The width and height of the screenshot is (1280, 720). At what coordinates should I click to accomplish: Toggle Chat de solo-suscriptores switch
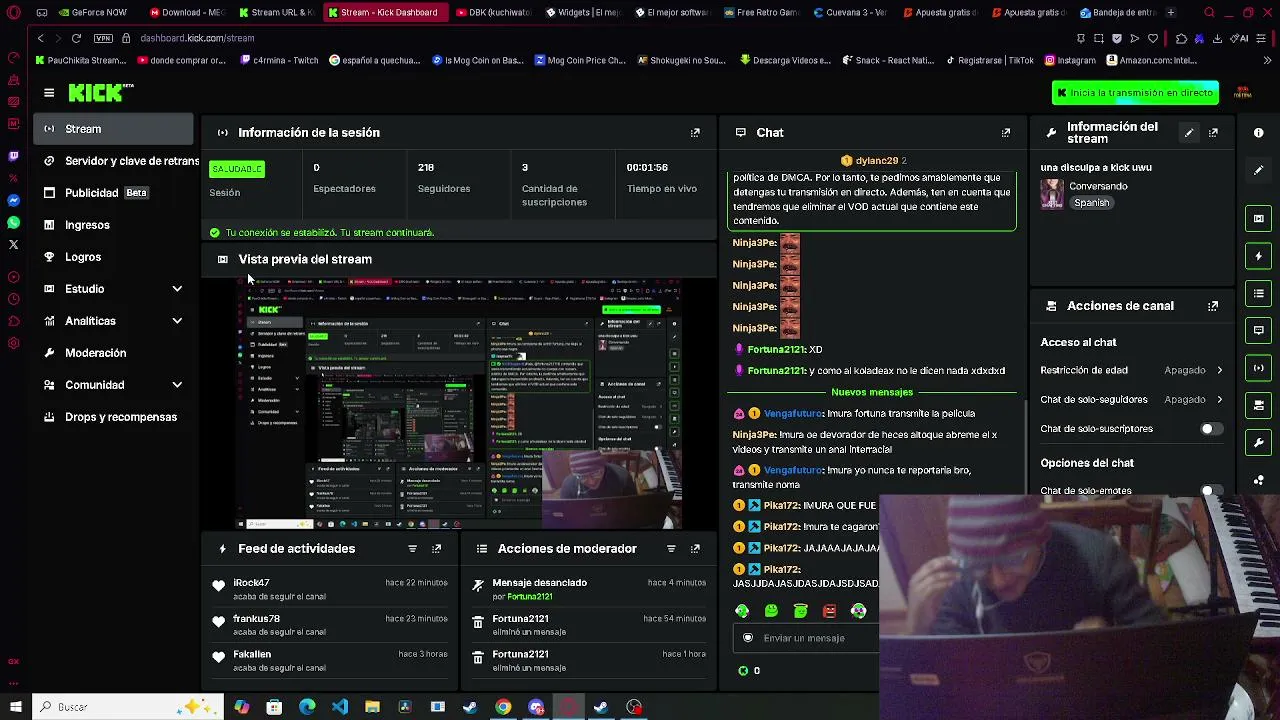(x=1211, y=429)
